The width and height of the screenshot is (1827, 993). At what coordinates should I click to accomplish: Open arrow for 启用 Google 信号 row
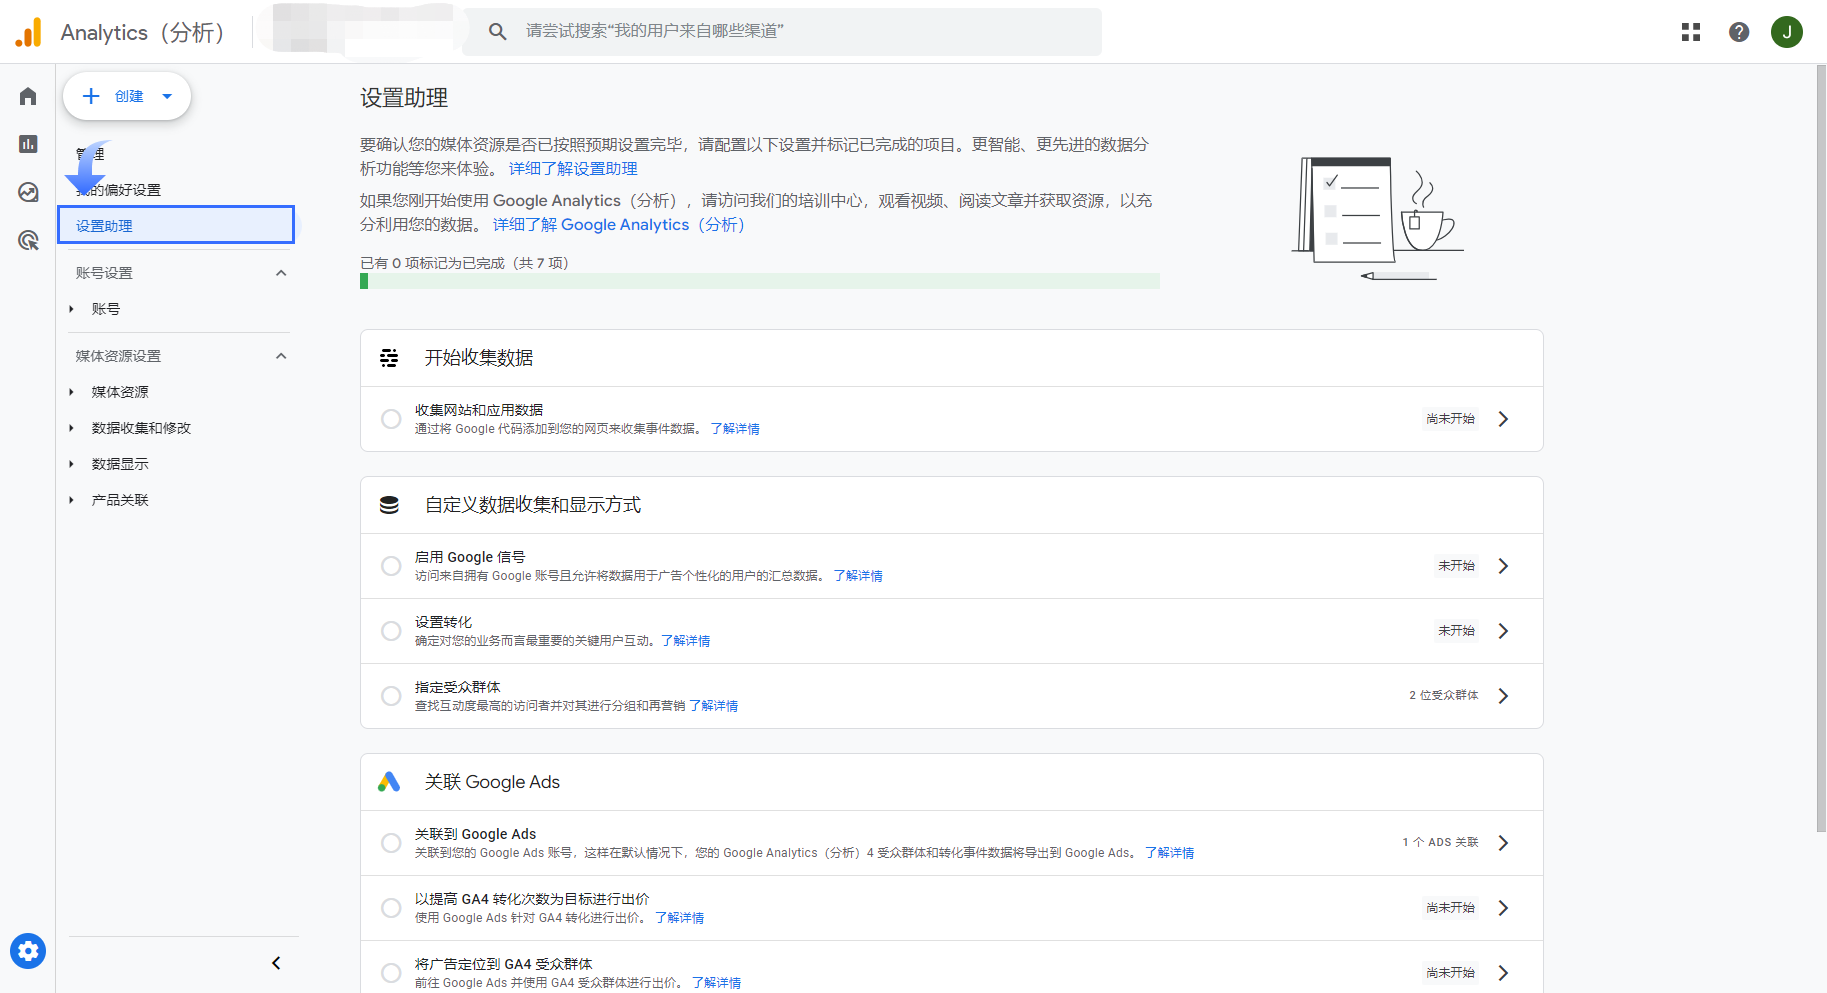[x=1503, y=566]
